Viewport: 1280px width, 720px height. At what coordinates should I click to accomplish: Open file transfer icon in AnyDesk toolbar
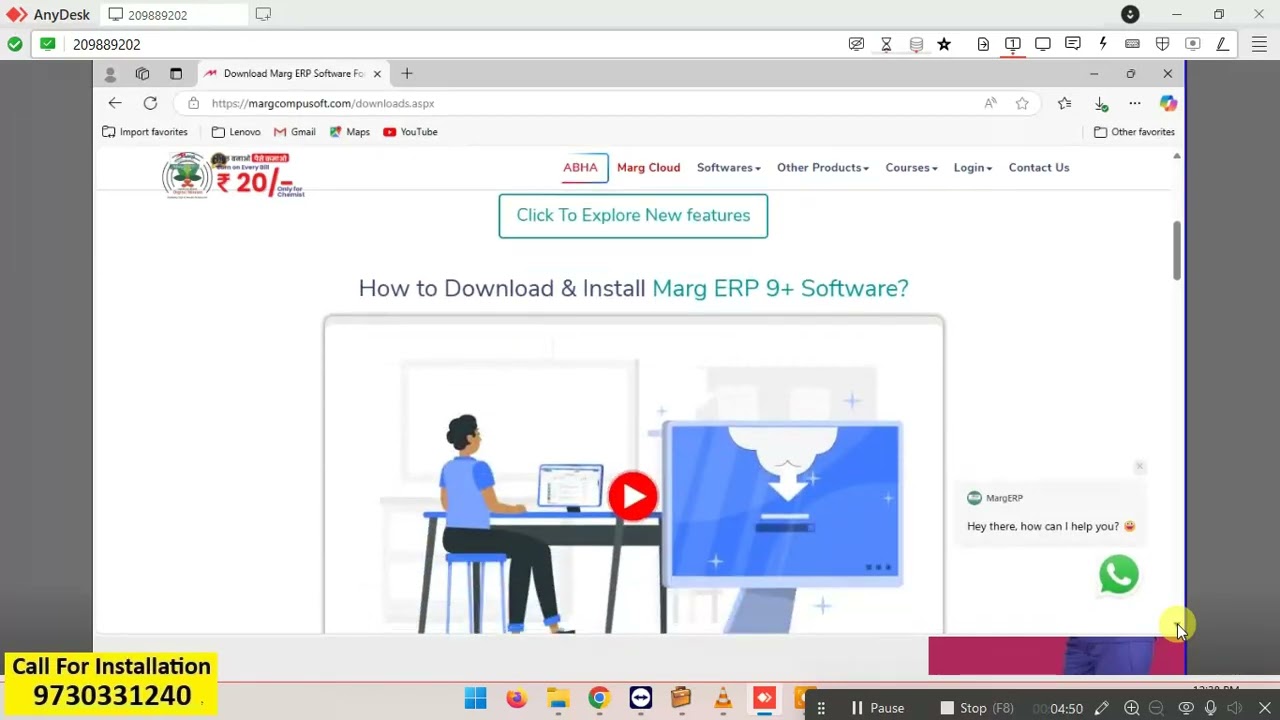pos(983,44)
